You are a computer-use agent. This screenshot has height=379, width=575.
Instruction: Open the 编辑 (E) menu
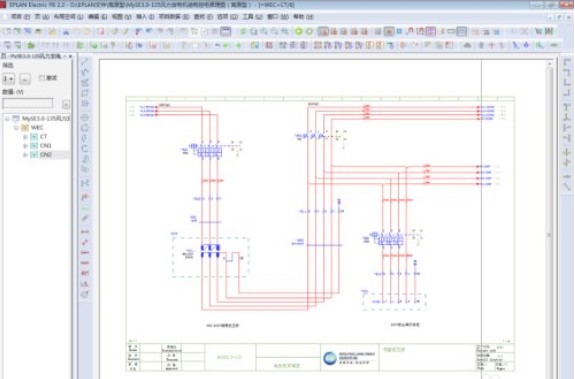click(x=97, y=17)
